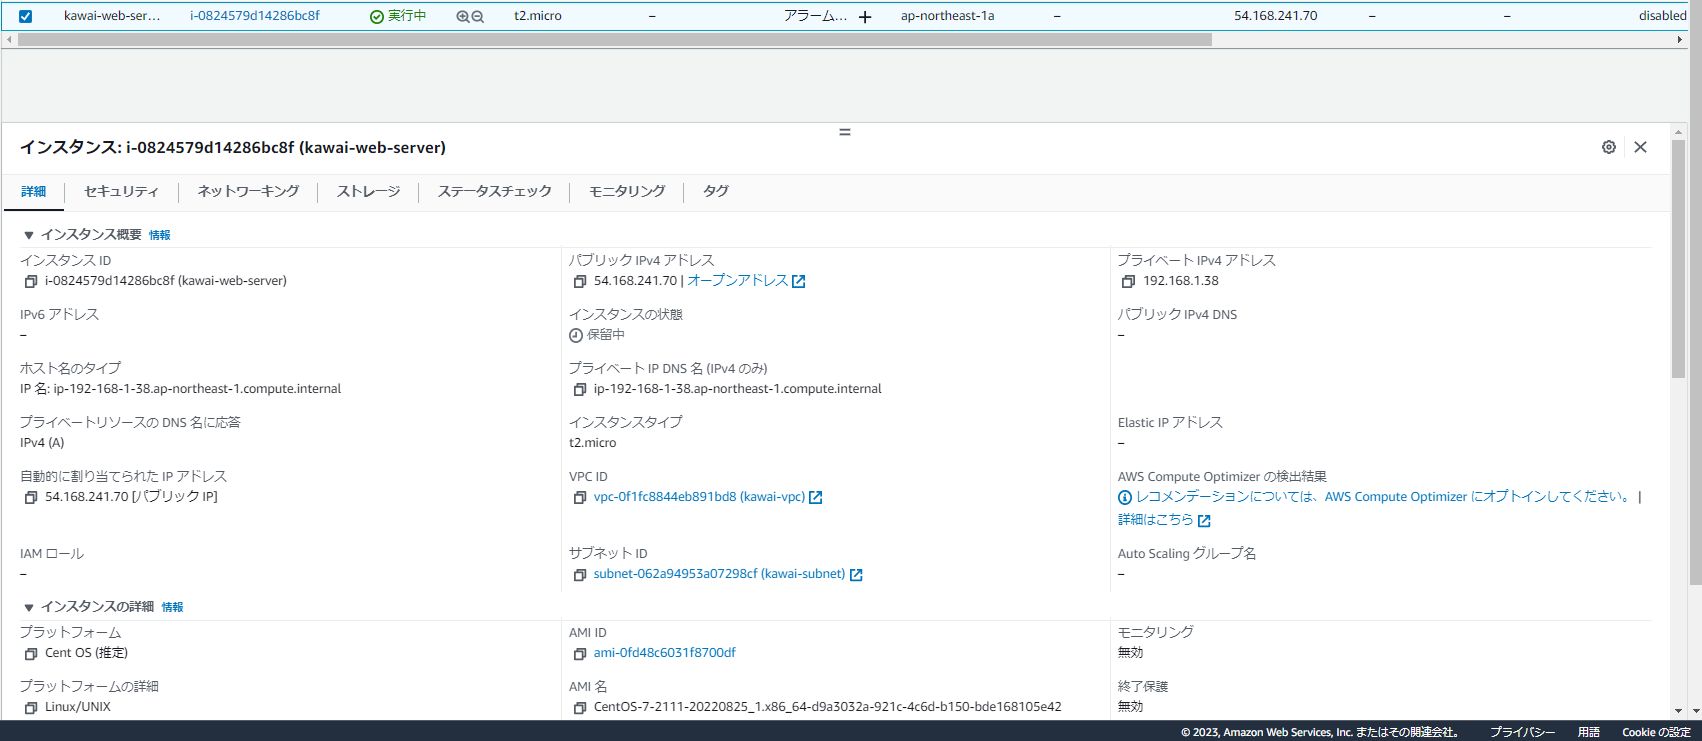Click the details panel scroll-up arrow
This screenshot has height=741, width=1702.
(1678, 131)
